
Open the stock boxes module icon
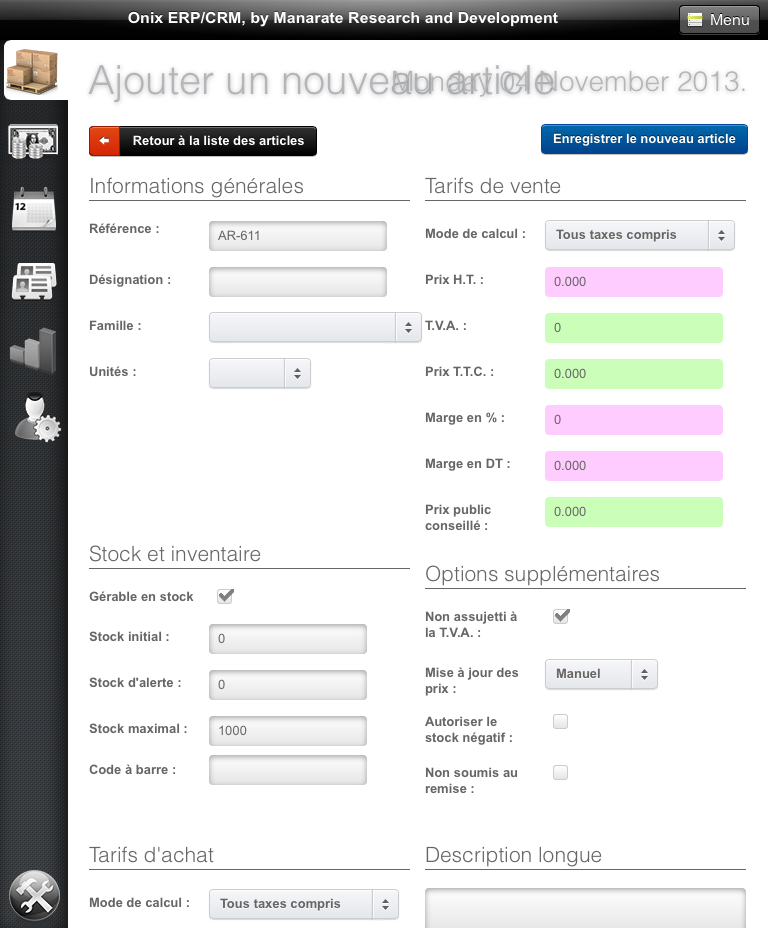click(x=33, y=72)
